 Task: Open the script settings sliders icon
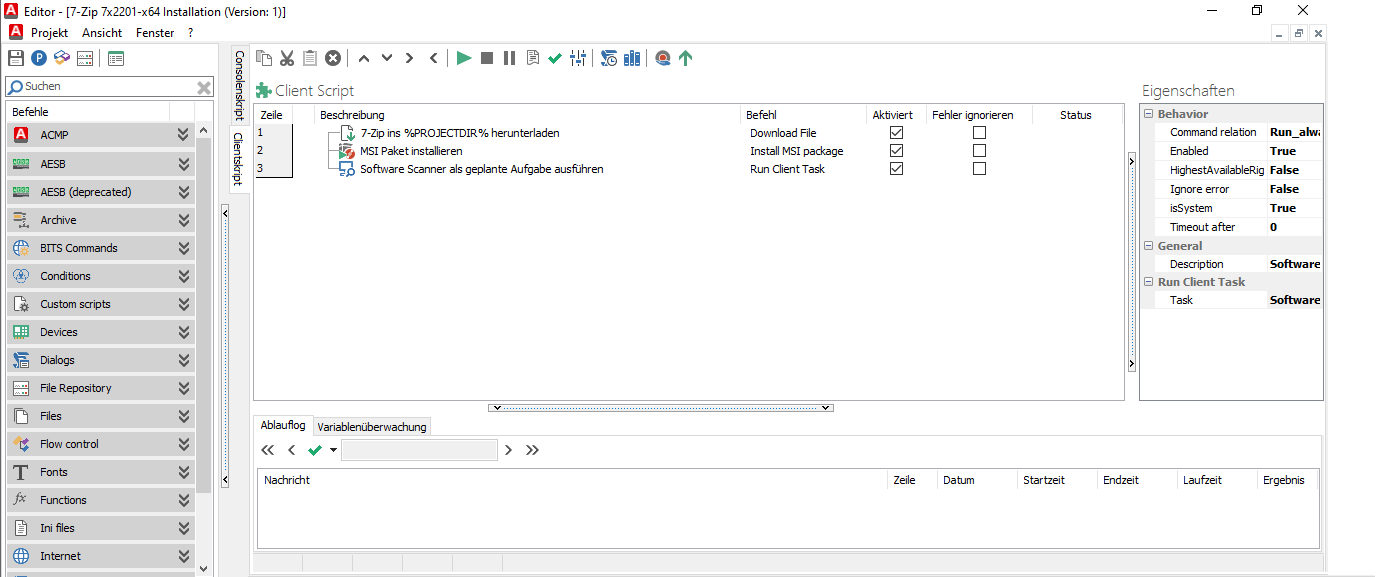coord(578,58)
